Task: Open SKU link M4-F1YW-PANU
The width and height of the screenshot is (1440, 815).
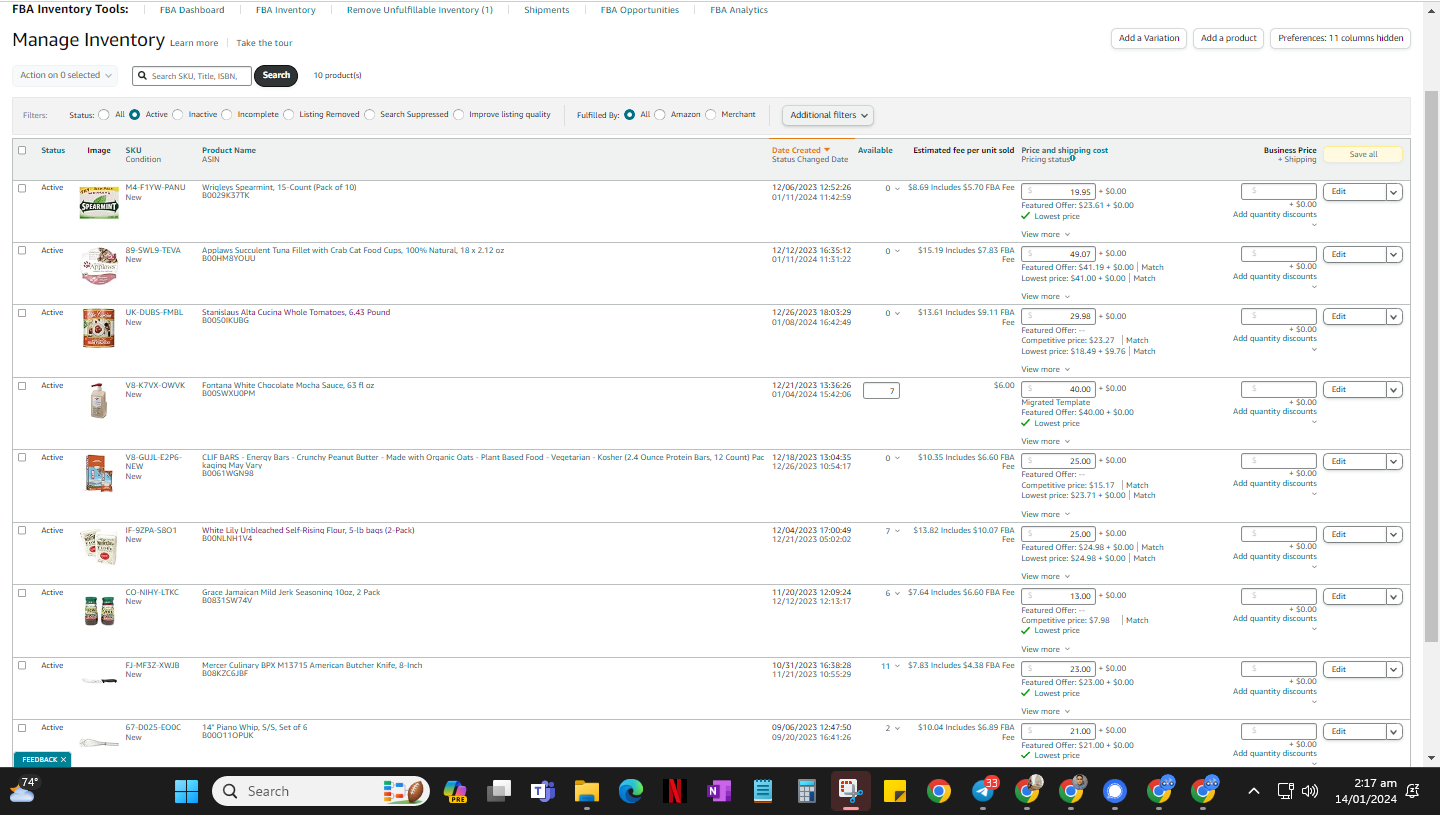Action: (155, 187)
